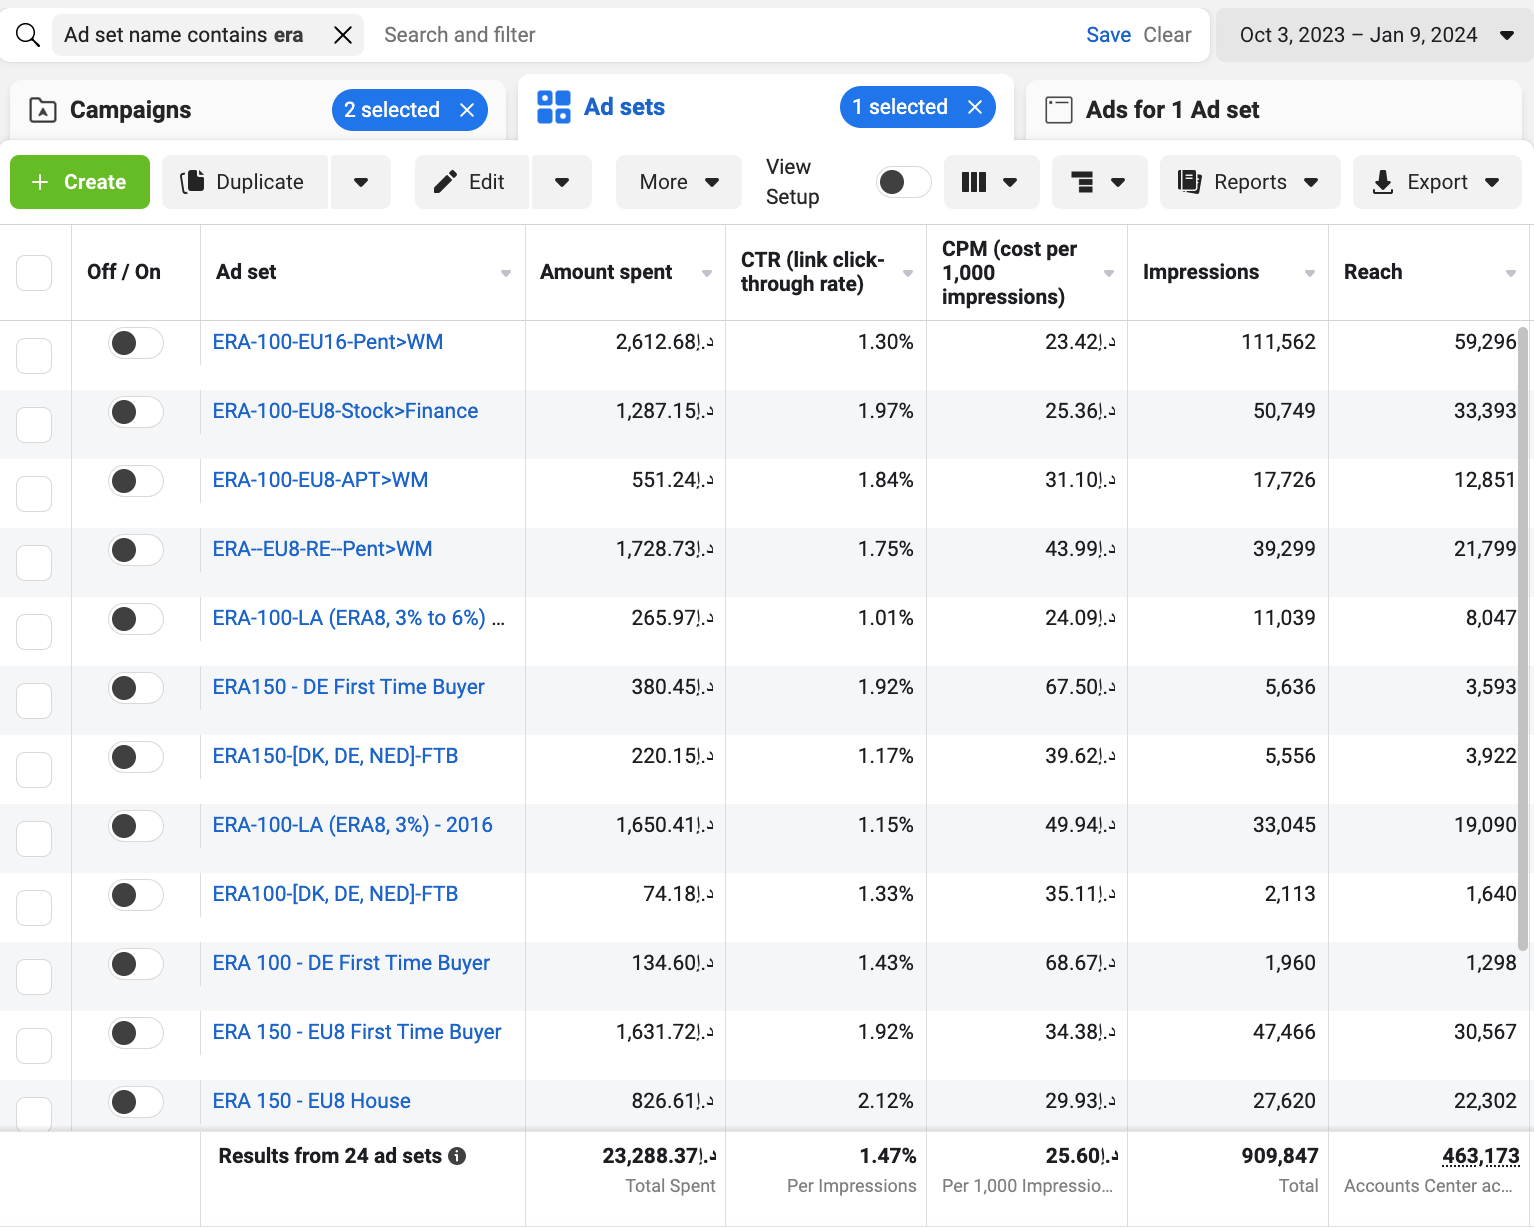The image size is (1534, 1228).
Task: Tick the checkbox for ERA-100-EU8-APT>WM row
Action: [34, 494]
